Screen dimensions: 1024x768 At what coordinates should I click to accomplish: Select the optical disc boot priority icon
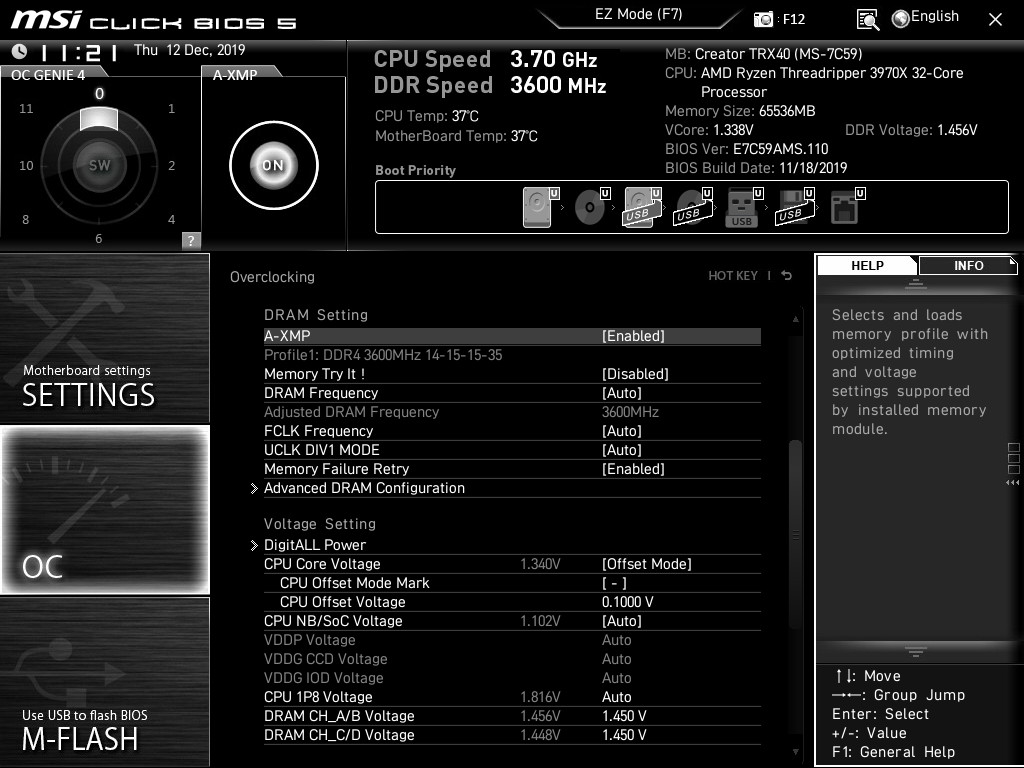(591, 207)
